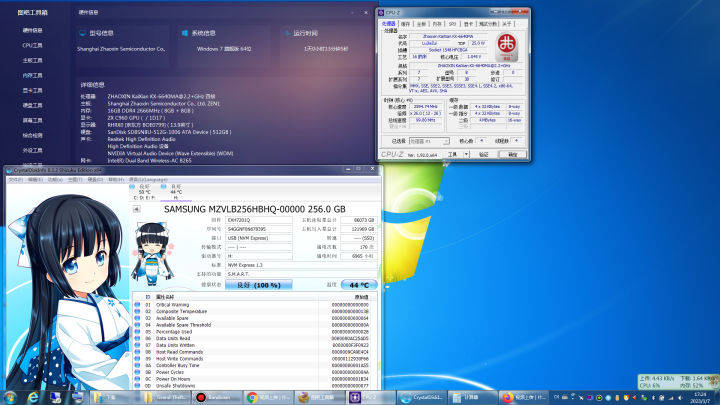
Task: Open the 编辑 menu in CrystalDiskInfo
Action: point(35,180)
